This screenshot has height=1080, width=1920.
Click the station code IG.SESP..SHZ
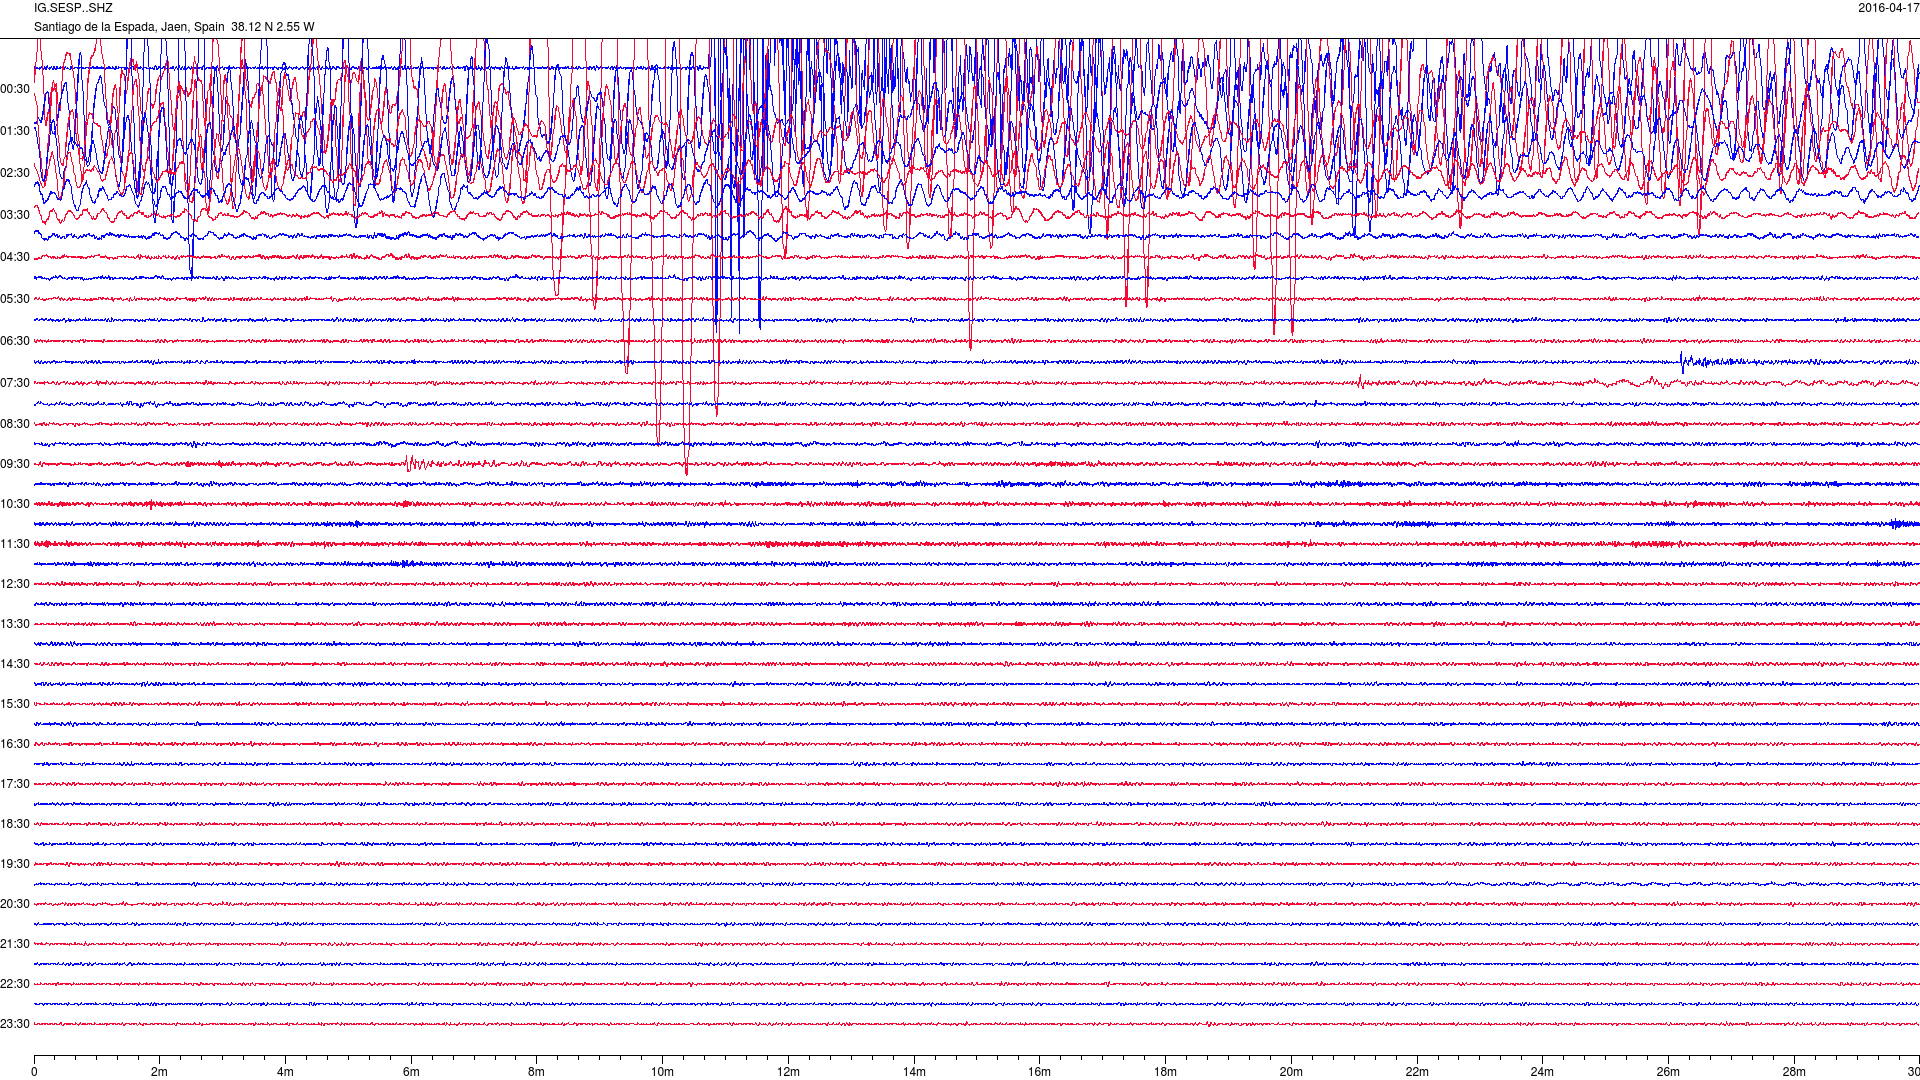73,8
